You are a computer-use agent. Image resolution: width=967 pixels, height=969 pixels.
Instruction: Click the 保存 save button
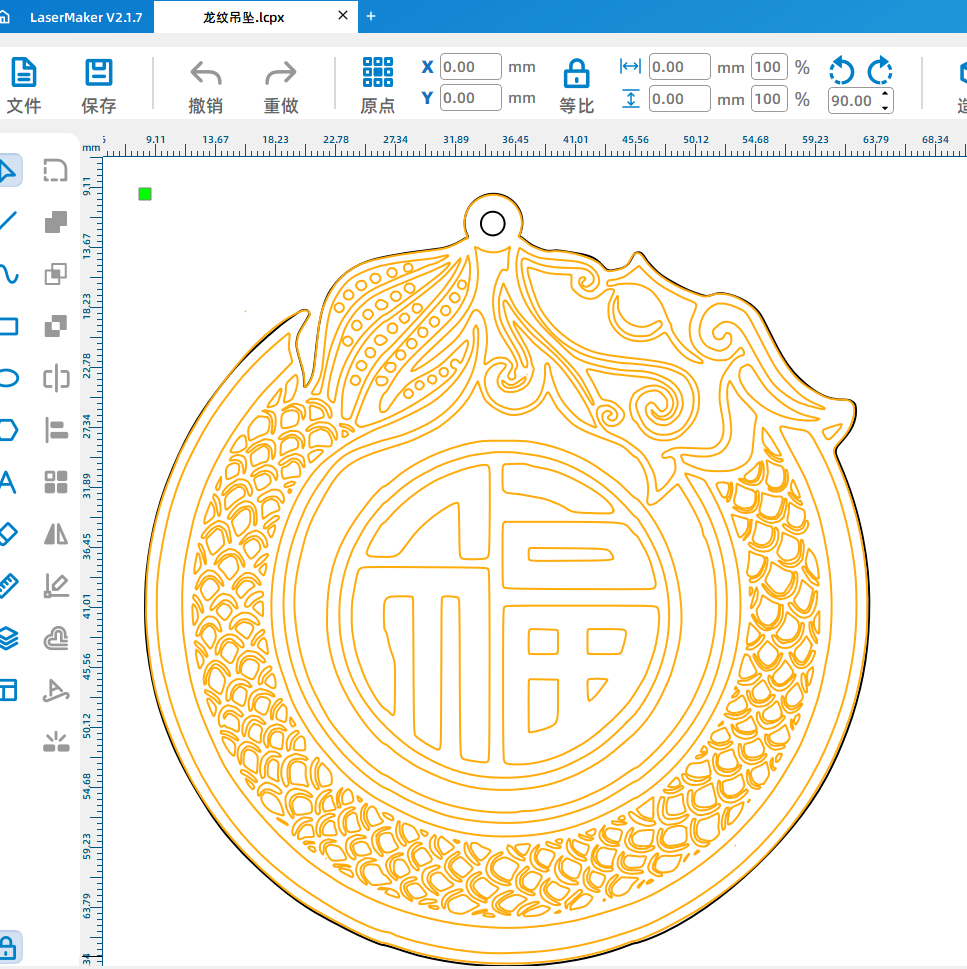coord(98,84)
